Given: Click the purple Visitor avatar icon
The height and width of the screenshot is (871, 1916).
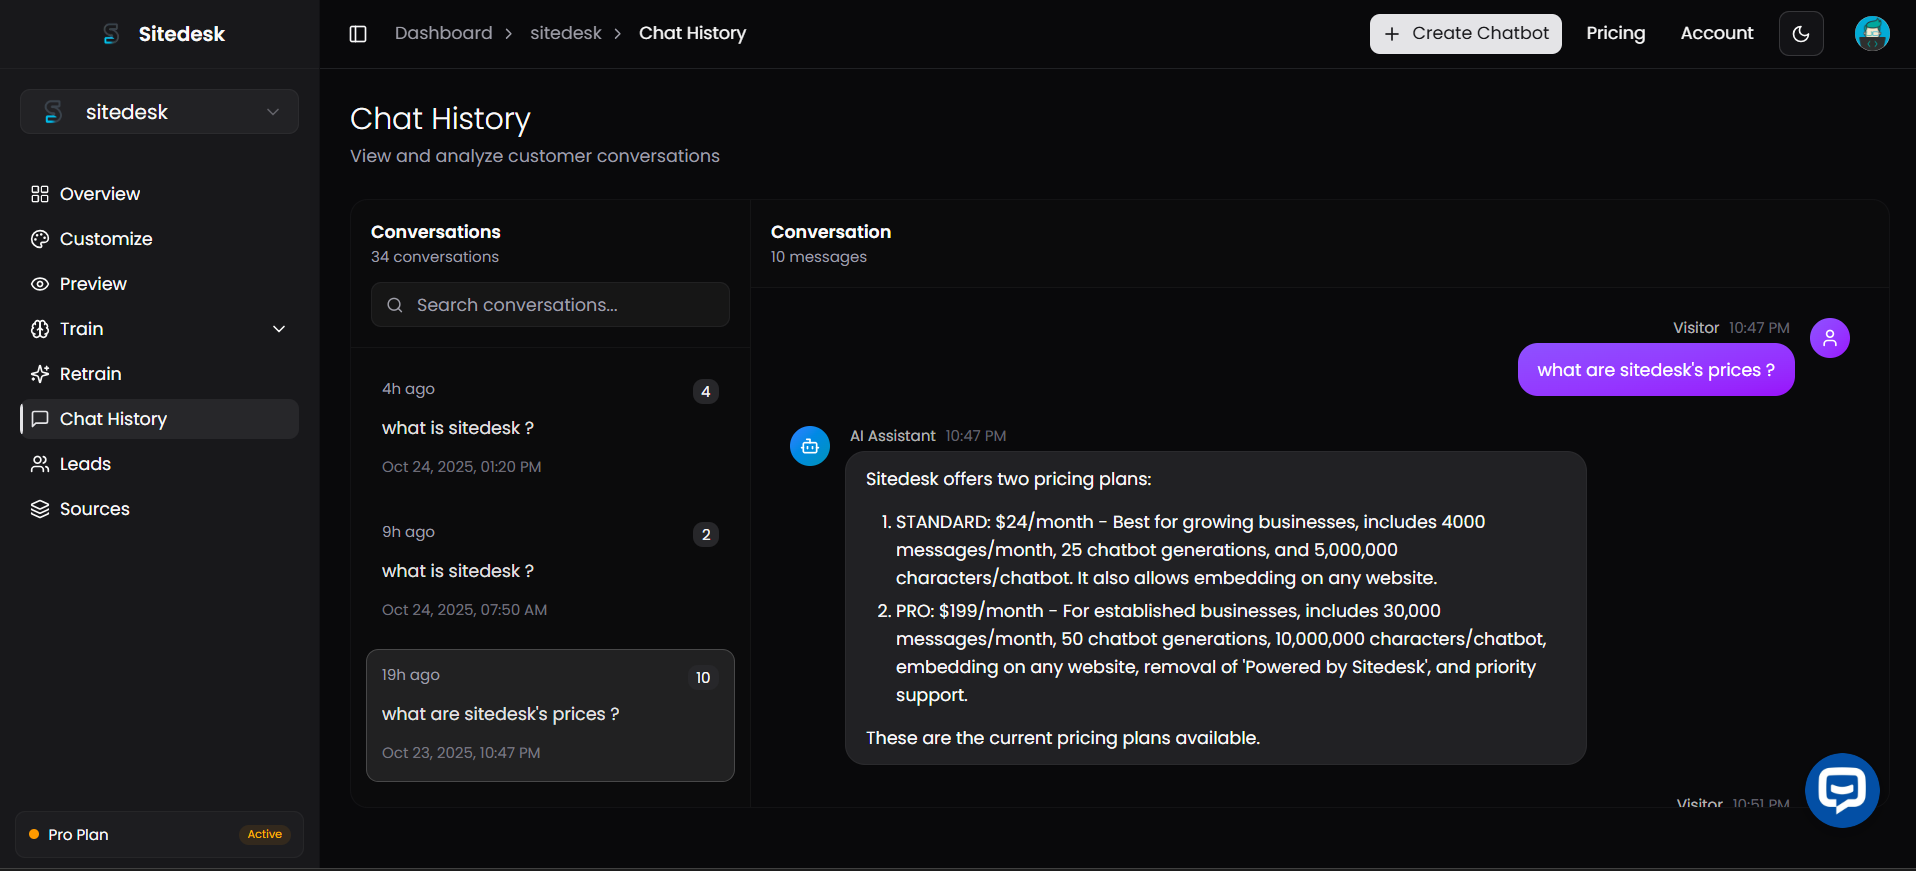Looking at the screenshot, I should (1829, 338).
